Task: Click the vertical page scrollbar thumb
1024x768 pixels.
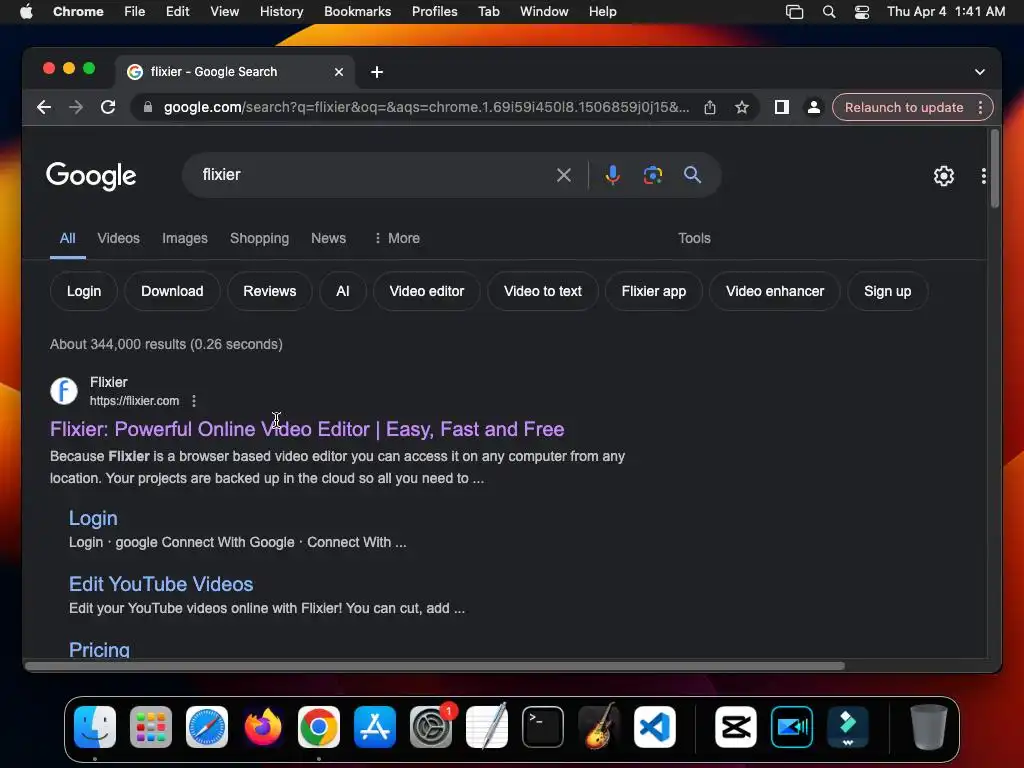Action: click(995, 168)
